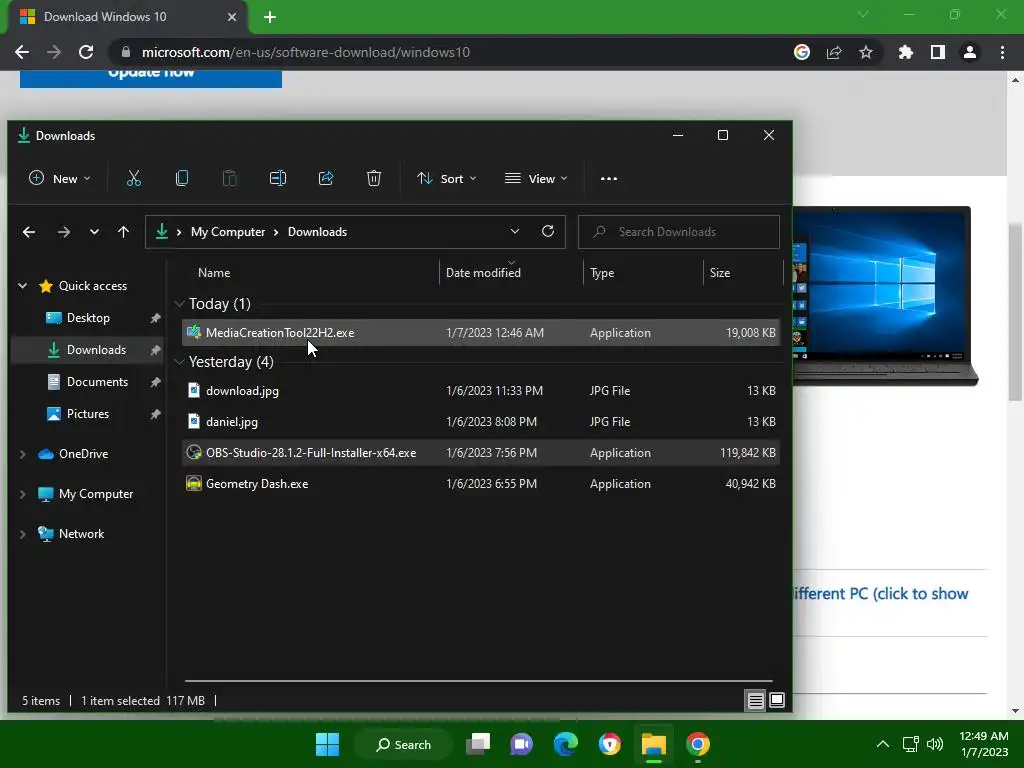The width and height of the screenshot is (1024, 768).
Task: Open Chat app from the taskbar
Action: pos(521,744)
